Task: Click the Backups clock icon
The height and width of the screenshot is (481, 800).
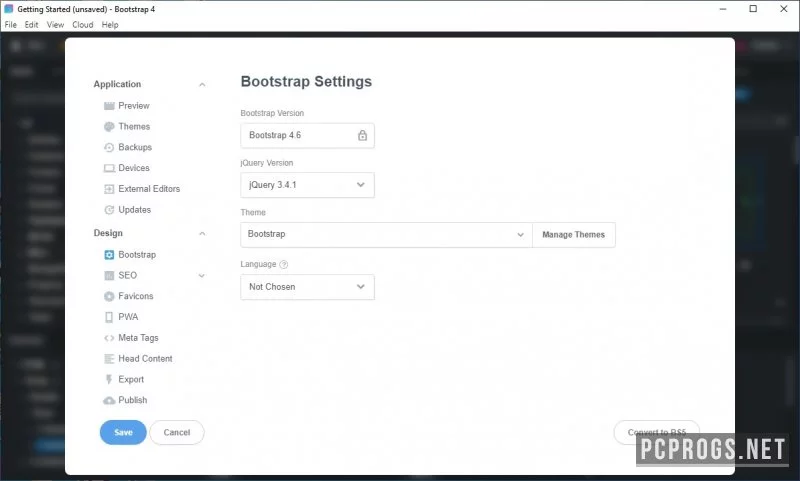Action: (109, 147)
